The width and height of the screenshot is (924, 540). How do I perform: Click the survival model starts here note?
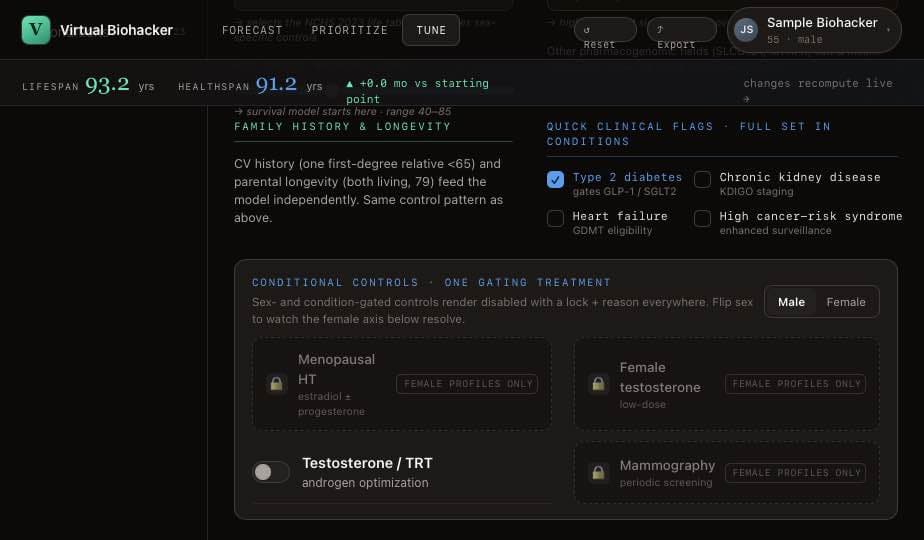pyautogui.click(x=343, y=111)
